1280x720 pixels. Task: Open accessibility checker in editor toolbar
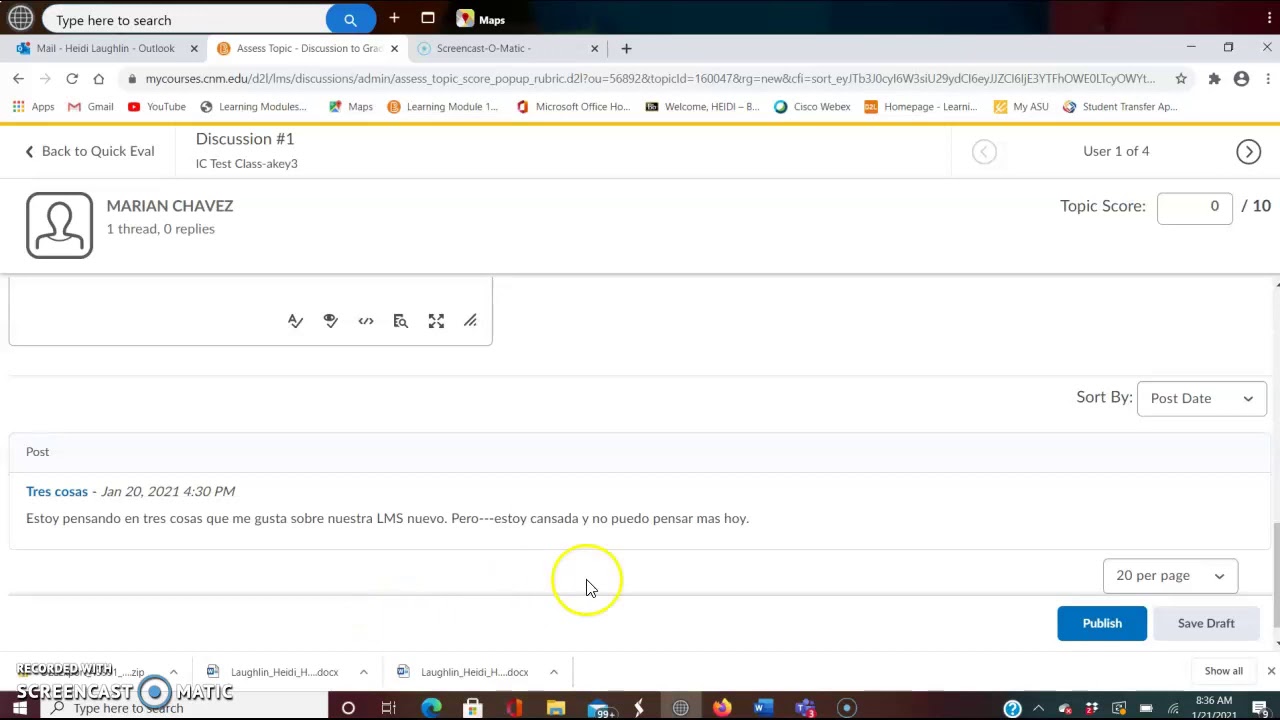pos(330,321)
